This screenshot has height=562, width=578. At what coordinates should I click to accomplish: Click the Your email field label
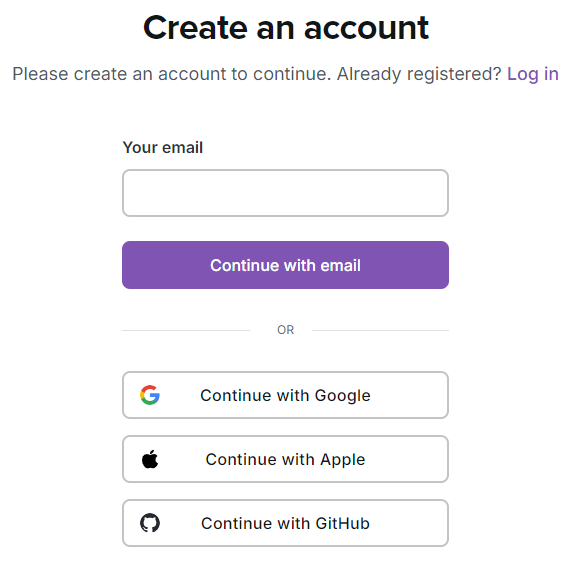tap(163, 147)
